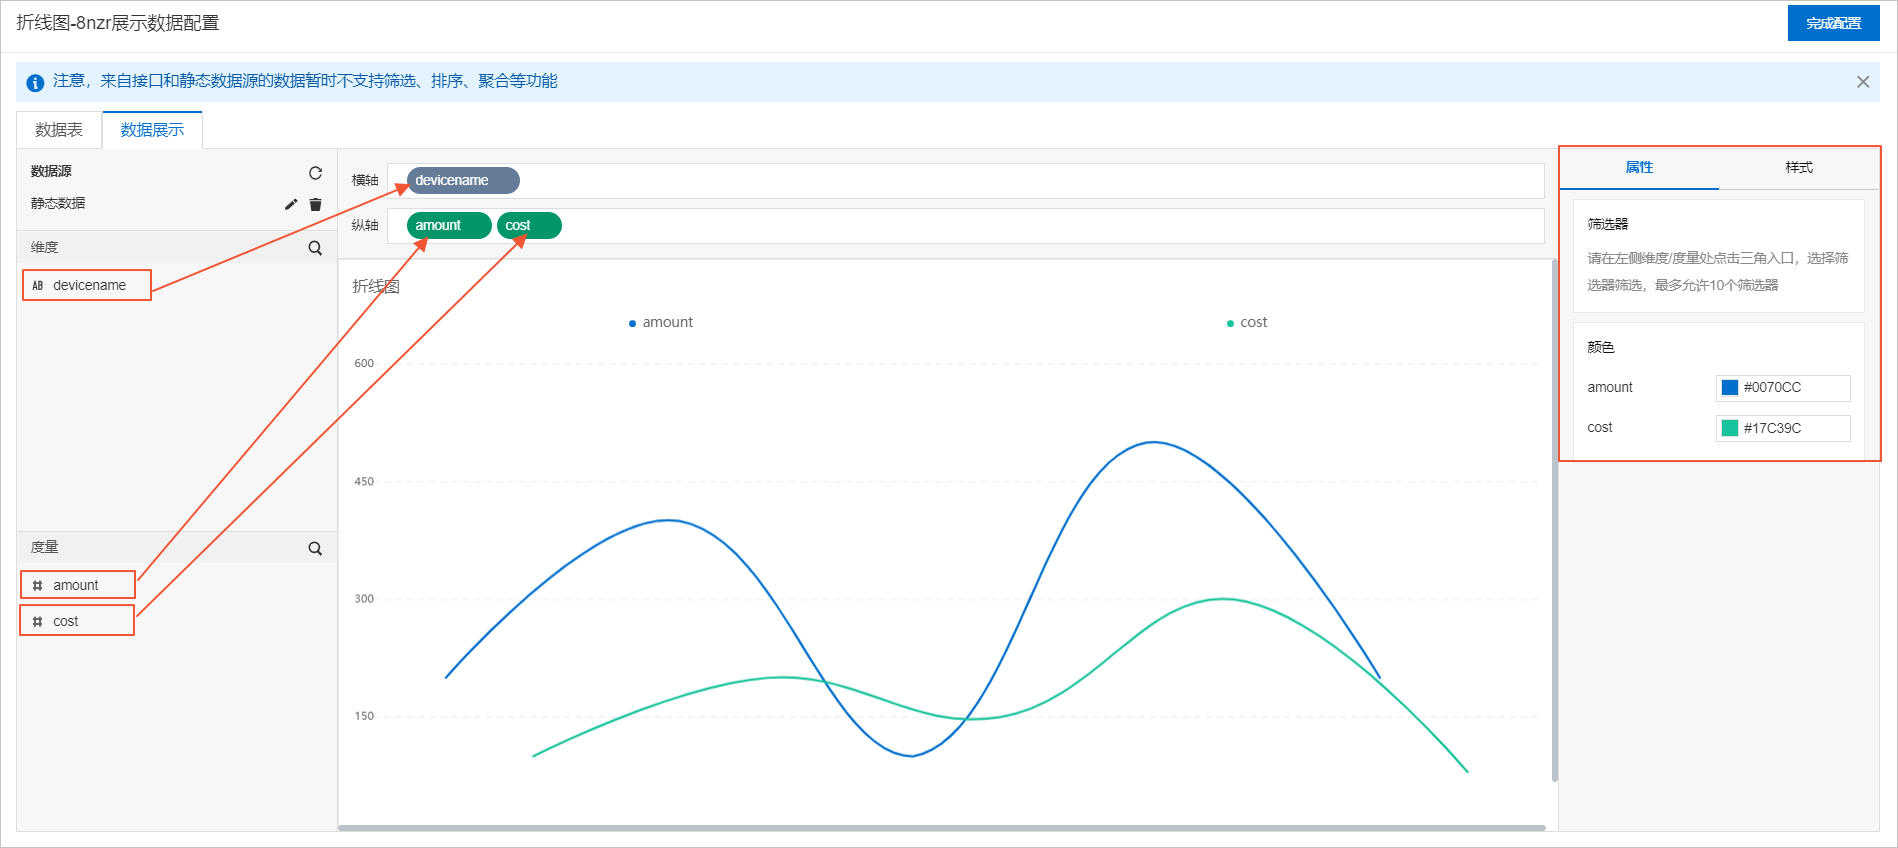Select amount in the measure list
1898x848 pixels.
tap(78, 585)
